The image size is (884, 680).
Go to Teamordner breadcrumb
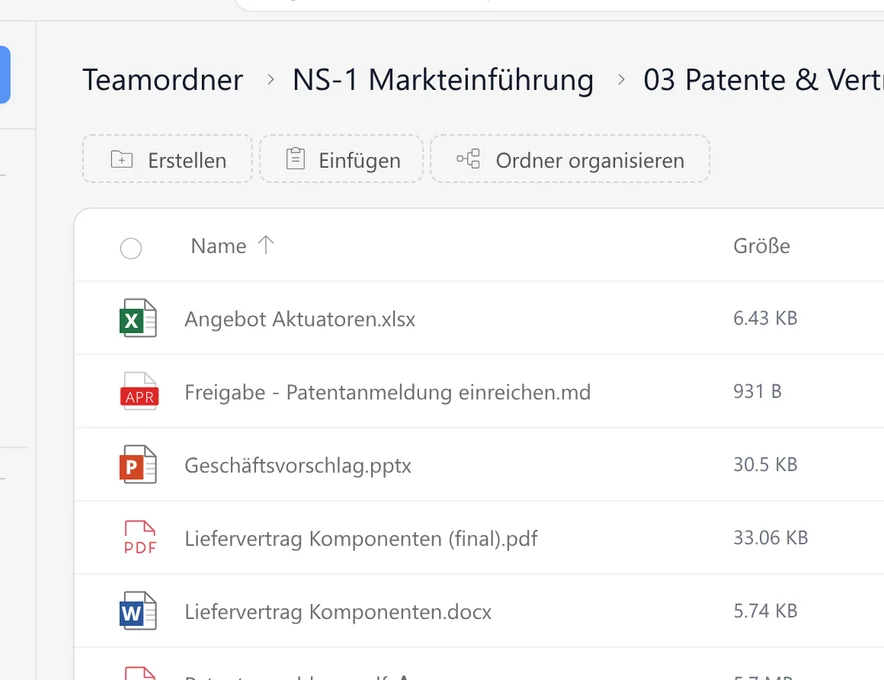coord(163,80)
